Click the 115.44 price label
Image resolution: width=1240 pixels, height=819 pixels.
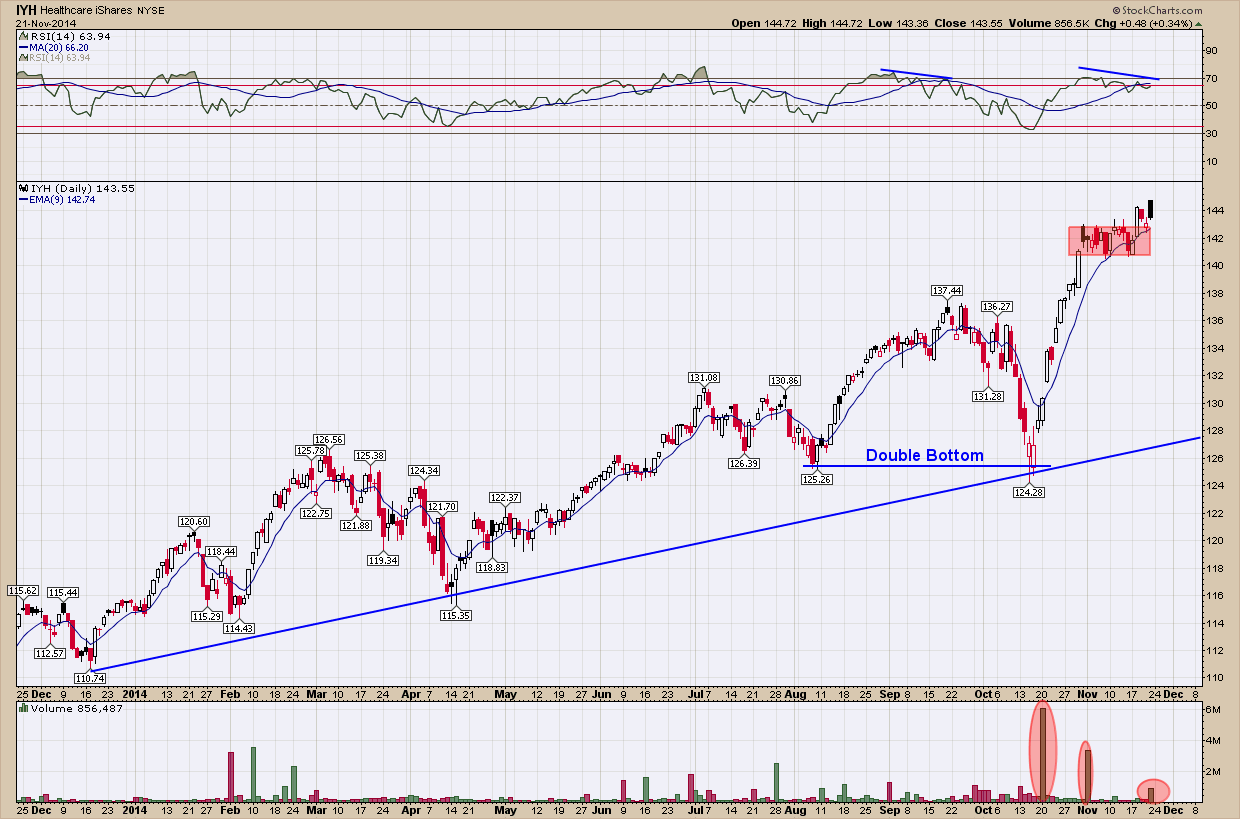[x=63, y=593]
